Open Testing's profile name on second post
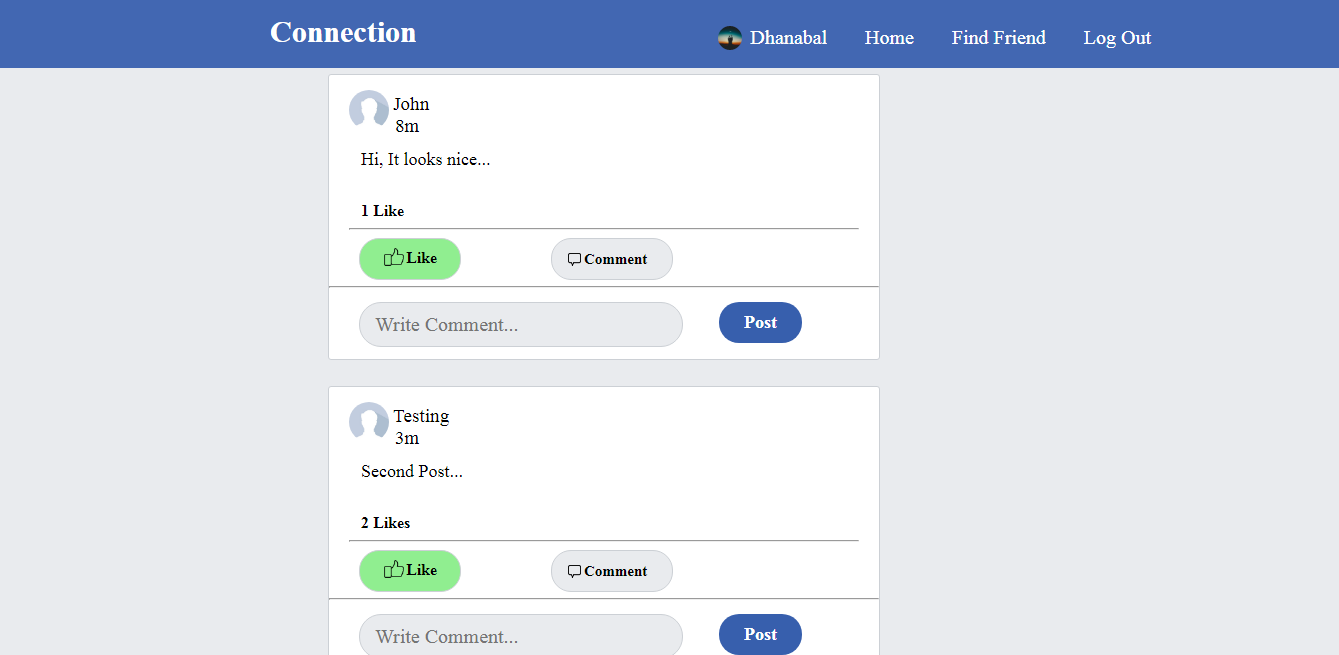The image size is (1339, 655). [x=421, y=416]
